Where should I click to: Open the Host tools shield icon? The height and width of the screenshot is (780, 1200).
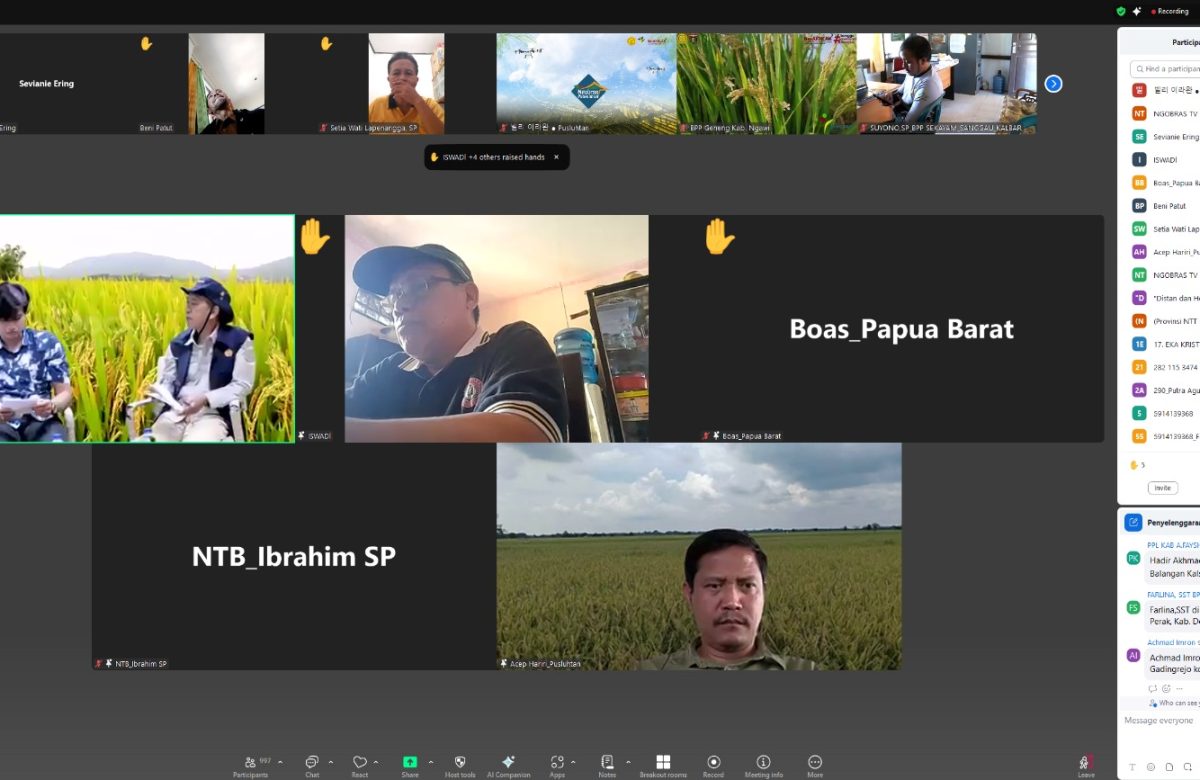(x=459, y=762)
